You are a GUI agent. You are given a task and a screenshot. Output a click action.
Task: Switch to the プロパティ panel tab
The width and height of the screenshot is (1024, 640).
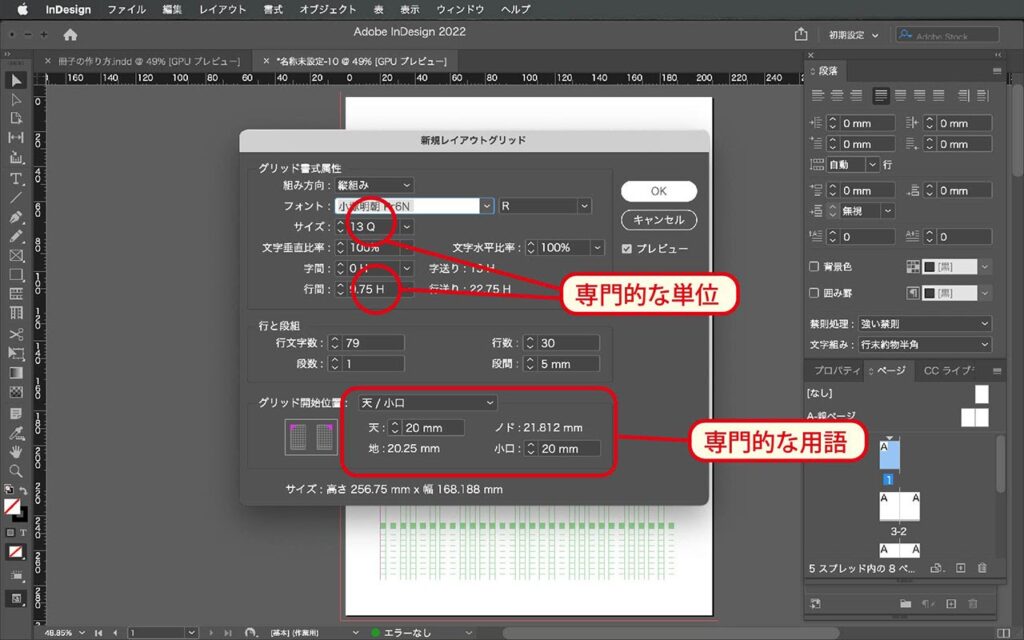pyautogui.click(x=836, y=371)
